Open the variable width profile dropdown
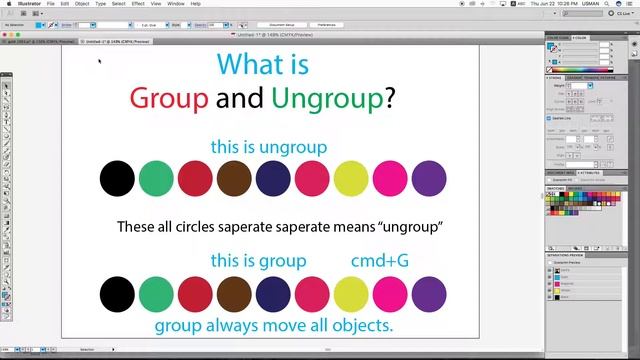640x360 pixels. pyautogui.click(x=130, y=25)
